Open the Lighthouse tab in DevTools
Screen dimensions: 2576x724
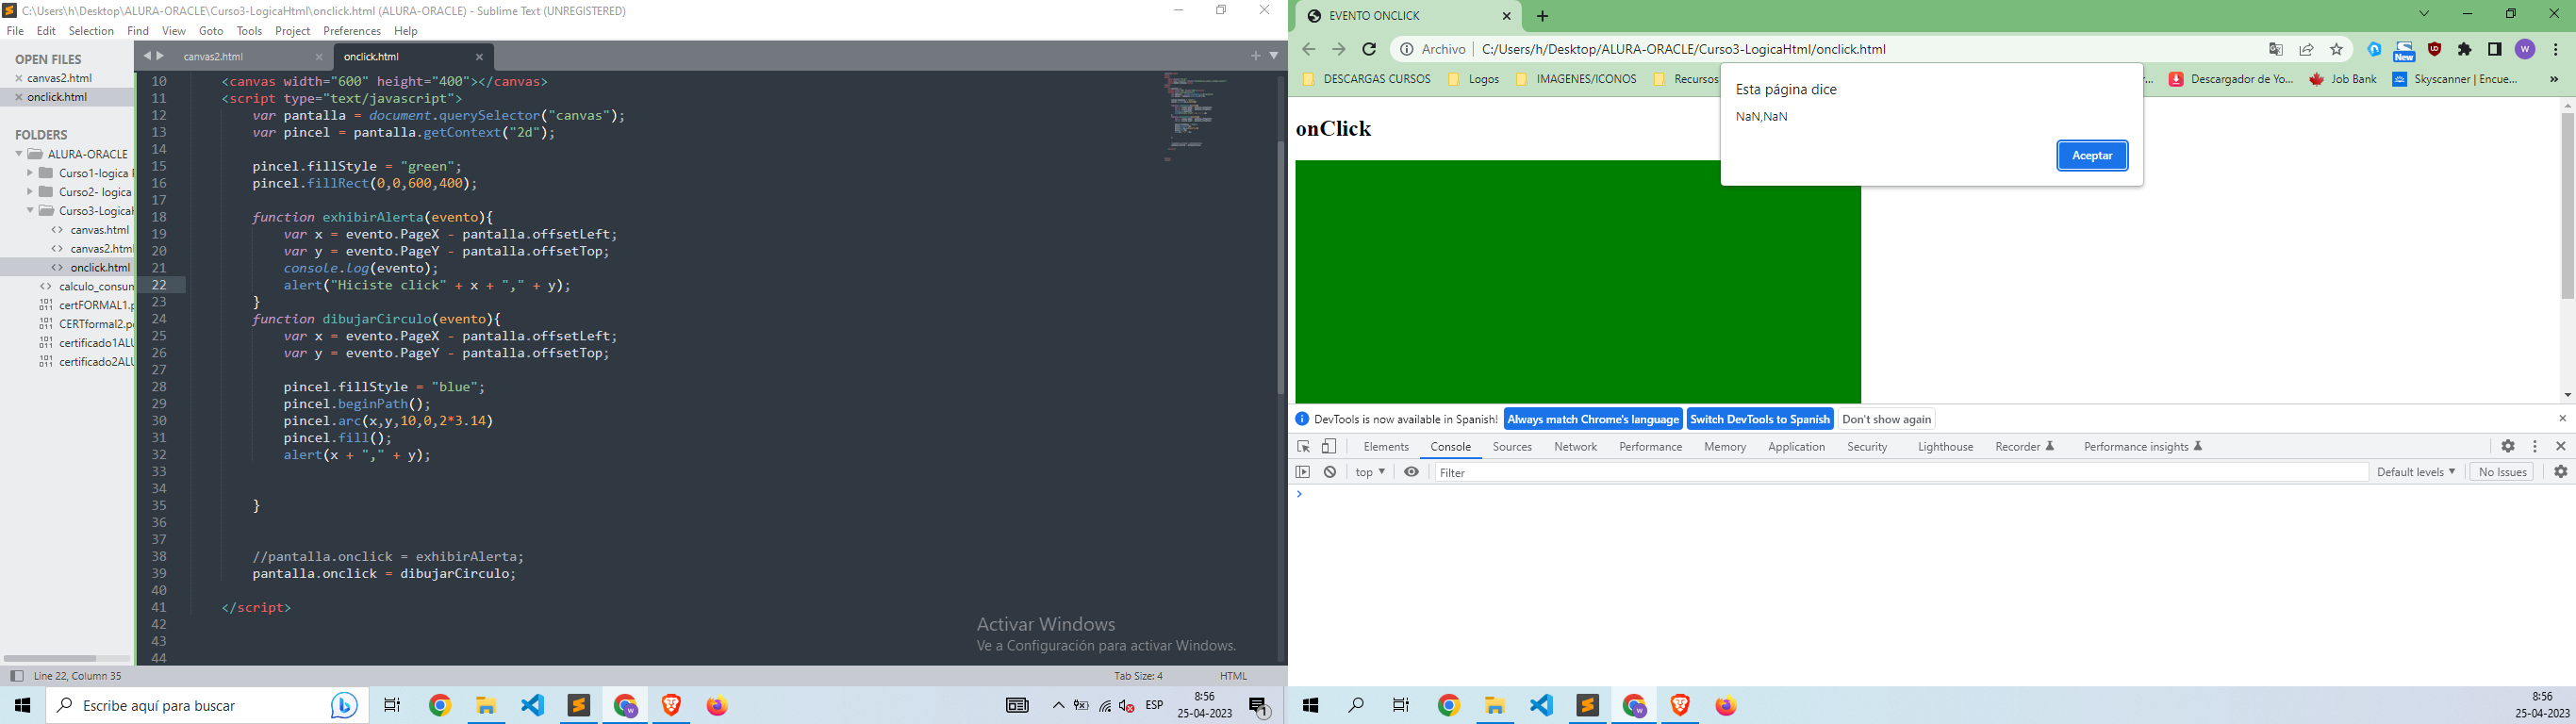1945,447
